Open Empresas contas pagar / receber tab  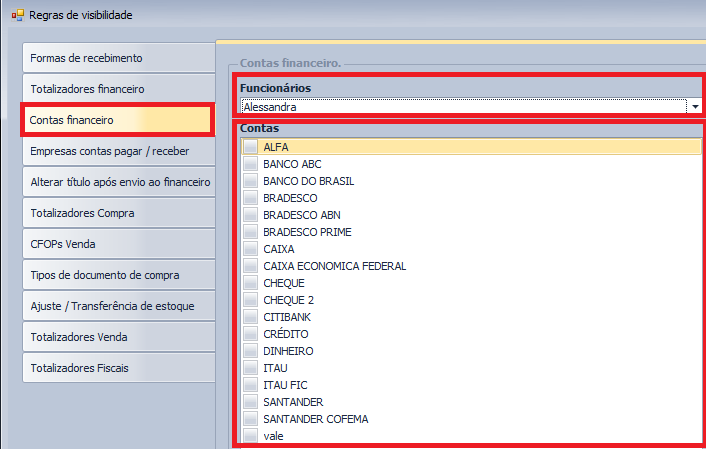pyautogui.click(x=119, y=151)
